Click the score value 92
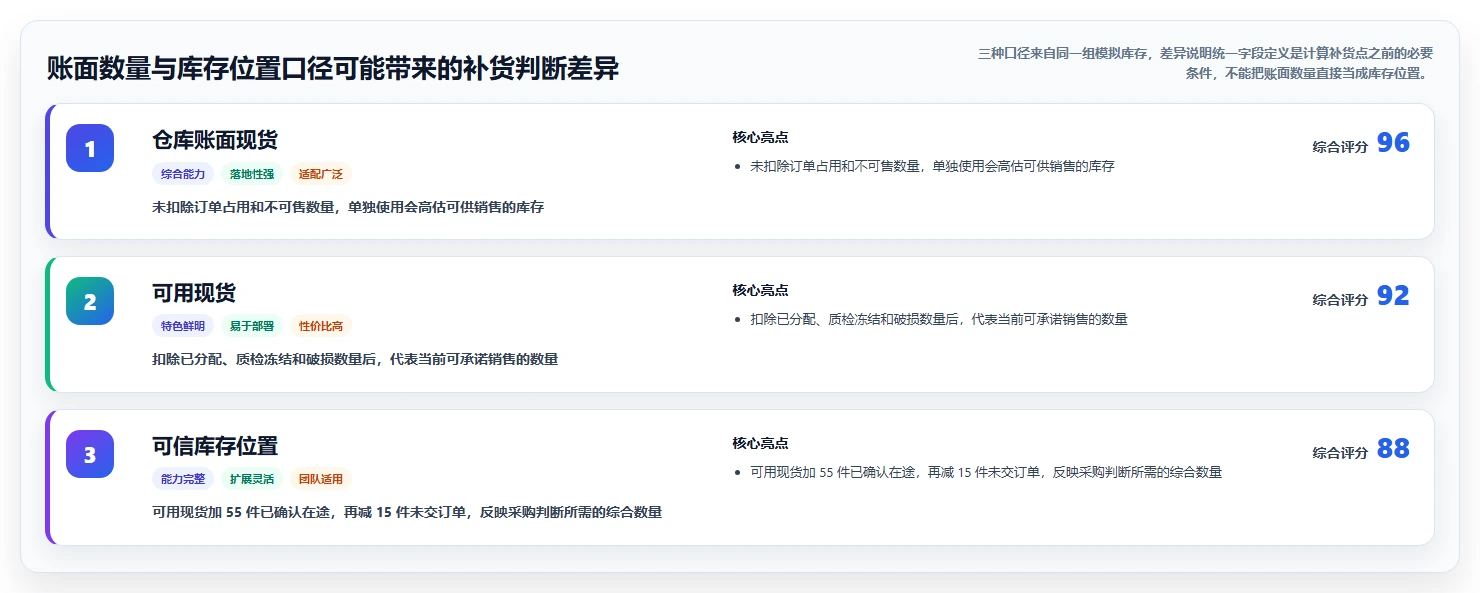This screenshot has width=1480, height=593. click(x=1393, y=296)
